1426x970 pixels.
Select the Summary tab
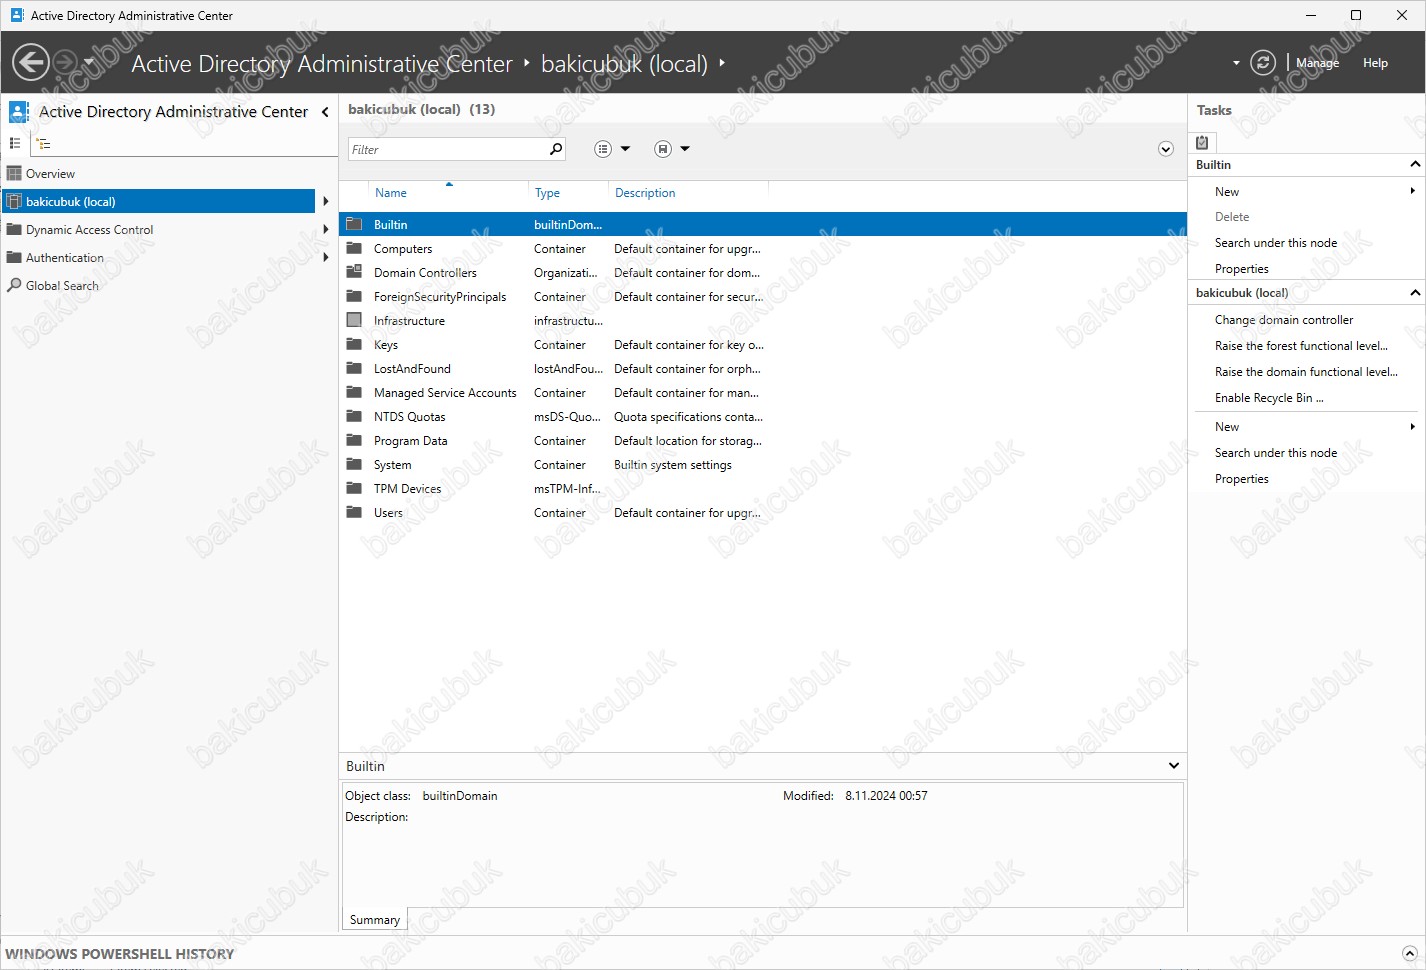tap(375, 920)
